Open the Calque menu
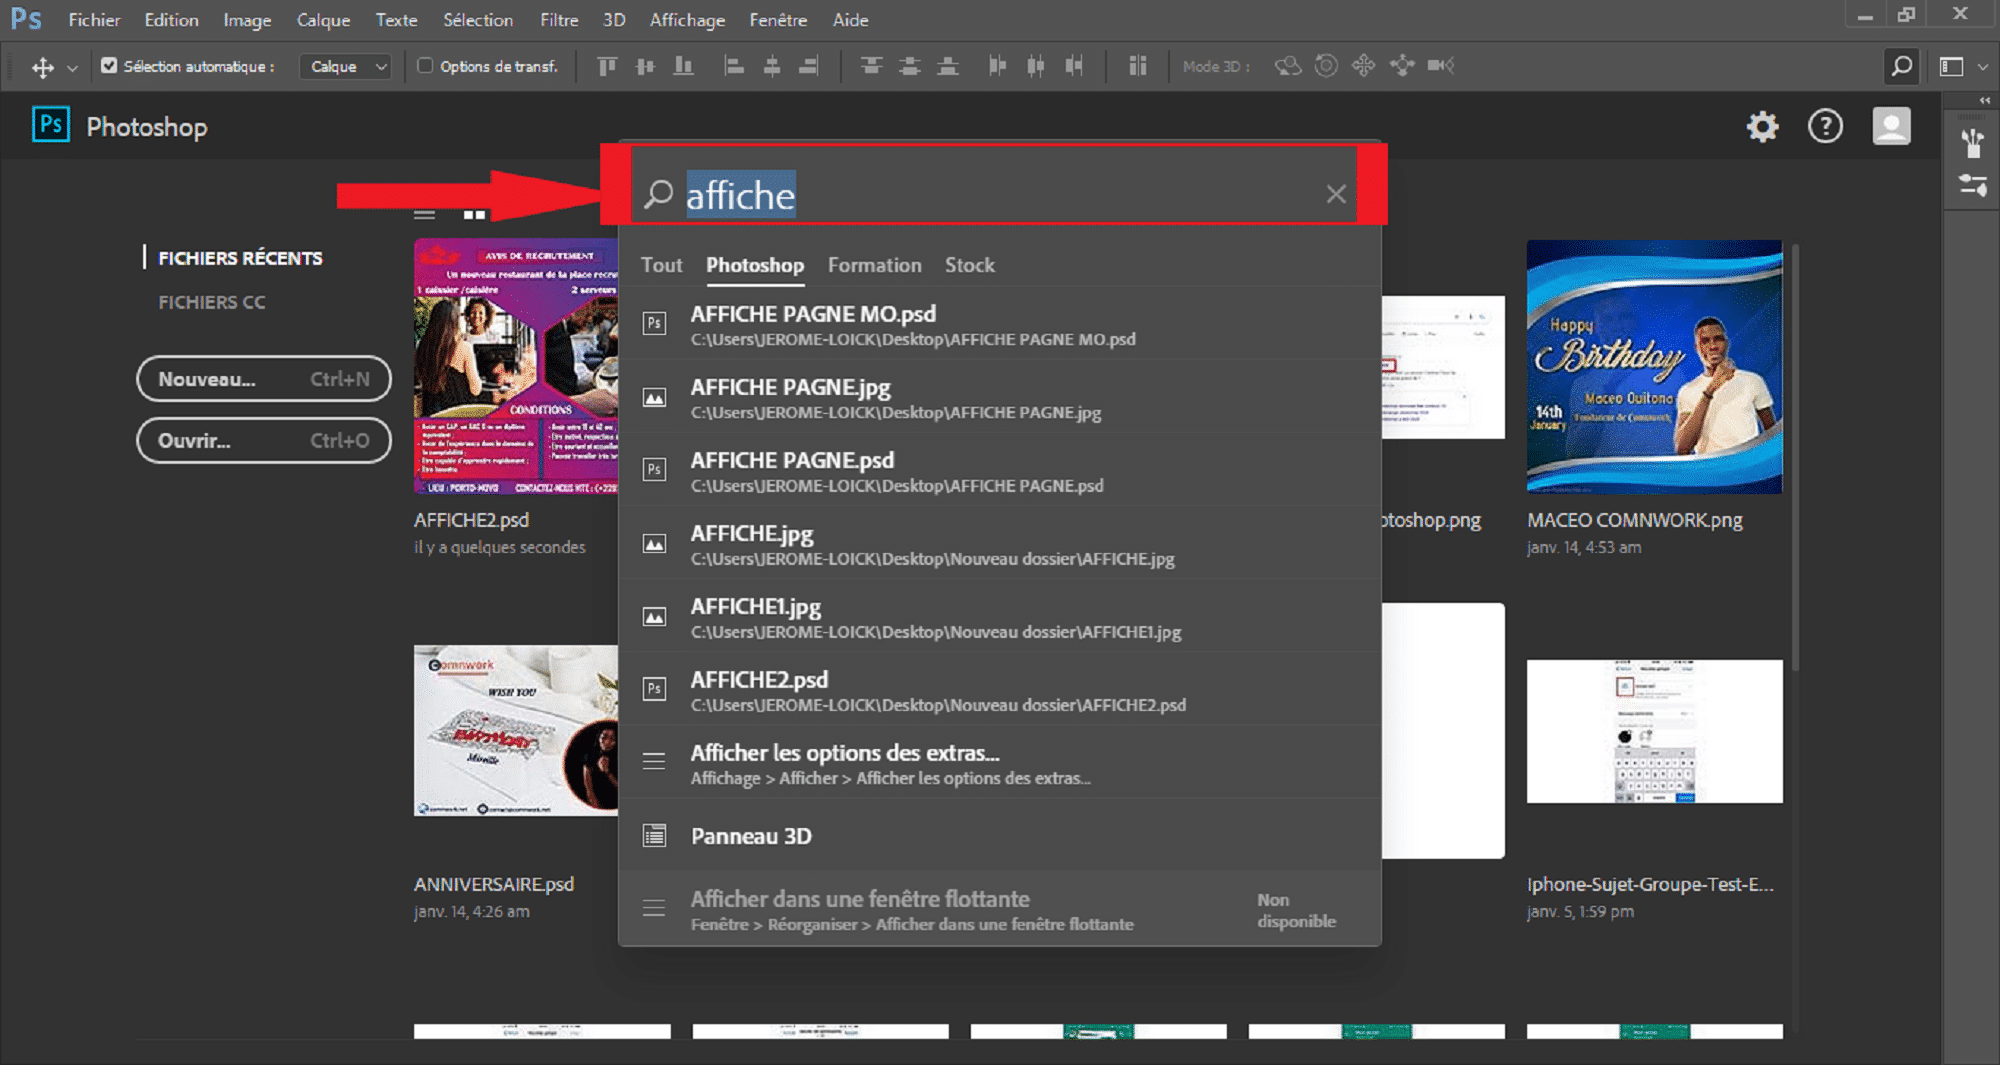The width and height of the screenshot is (2000, 1065). click(x=323, y=20)
